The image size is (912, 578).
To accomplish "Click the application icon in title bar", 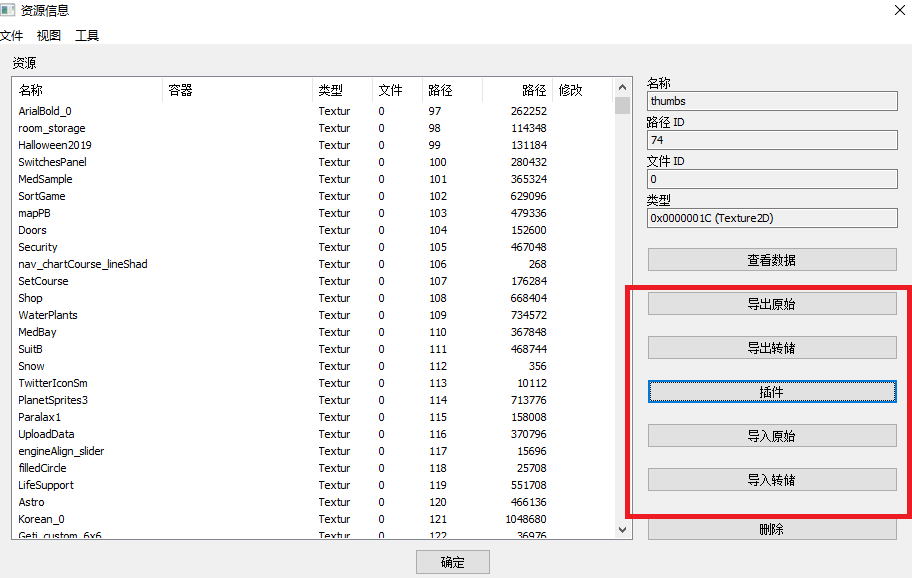I will (8, 10).
